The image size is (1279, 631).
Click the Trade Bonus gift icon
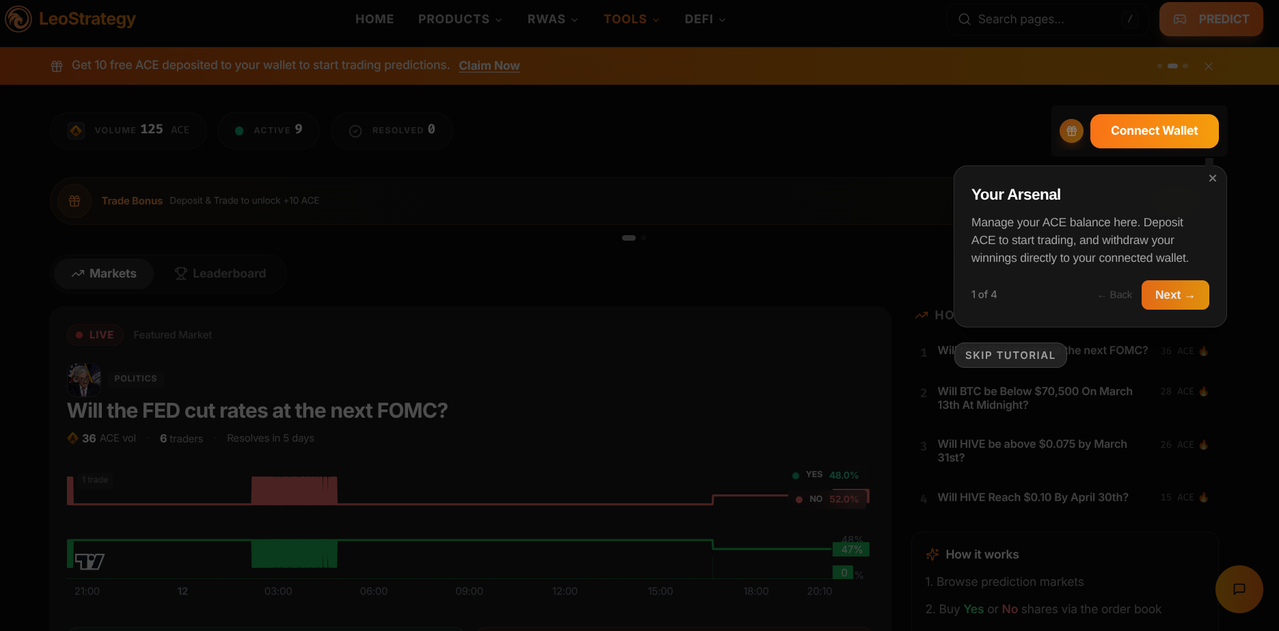(x=74, y=201)
